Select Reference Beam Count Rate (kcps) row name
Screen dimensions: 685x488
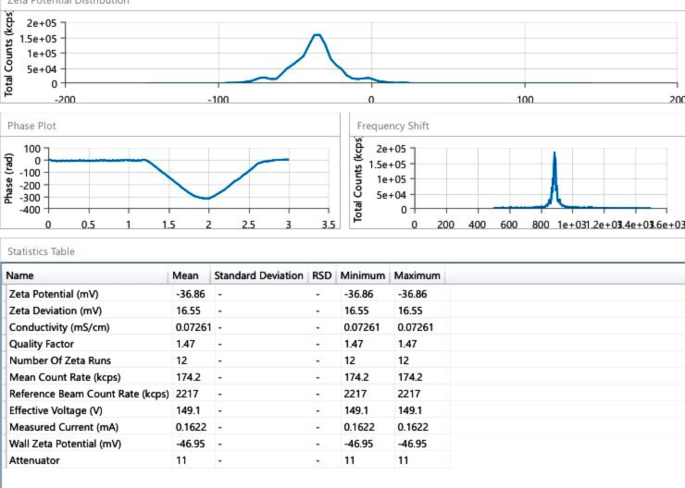[x=89, y=394]
